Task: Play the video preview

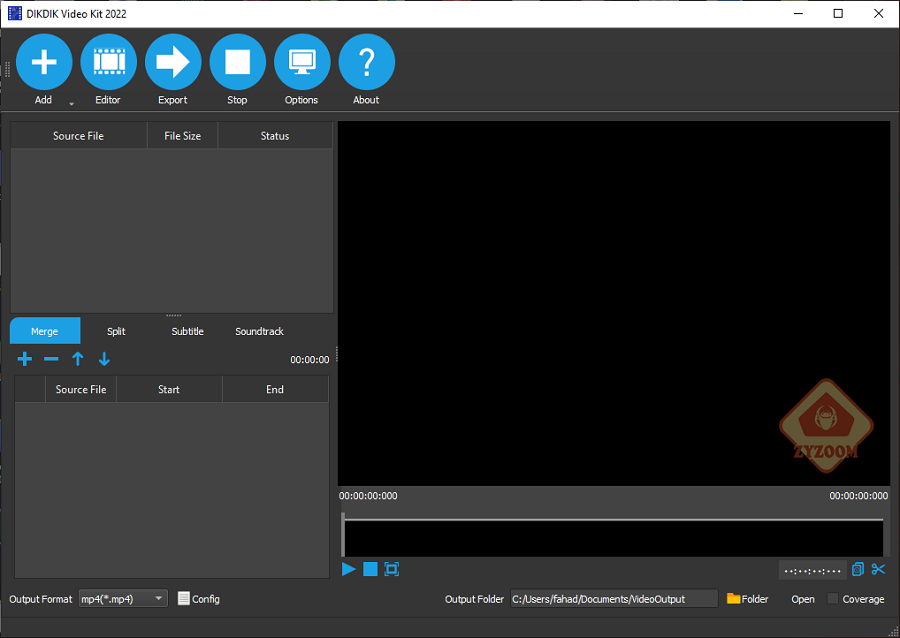Action: pos(348,569)
